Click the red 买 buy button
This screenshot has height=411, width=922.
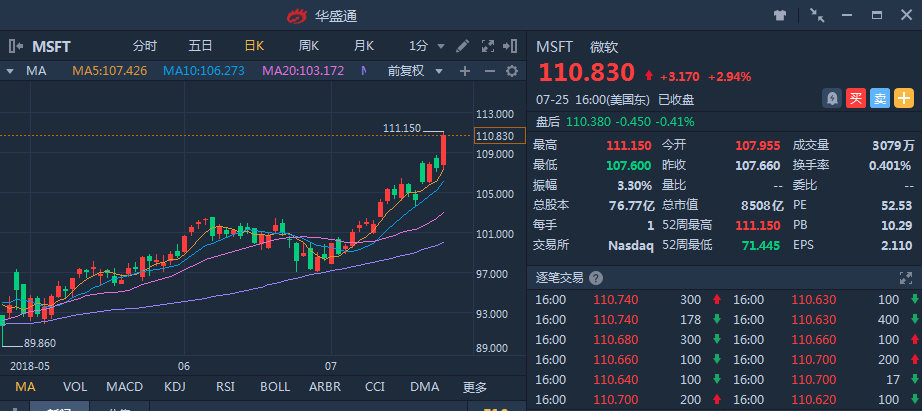[856, 98]
